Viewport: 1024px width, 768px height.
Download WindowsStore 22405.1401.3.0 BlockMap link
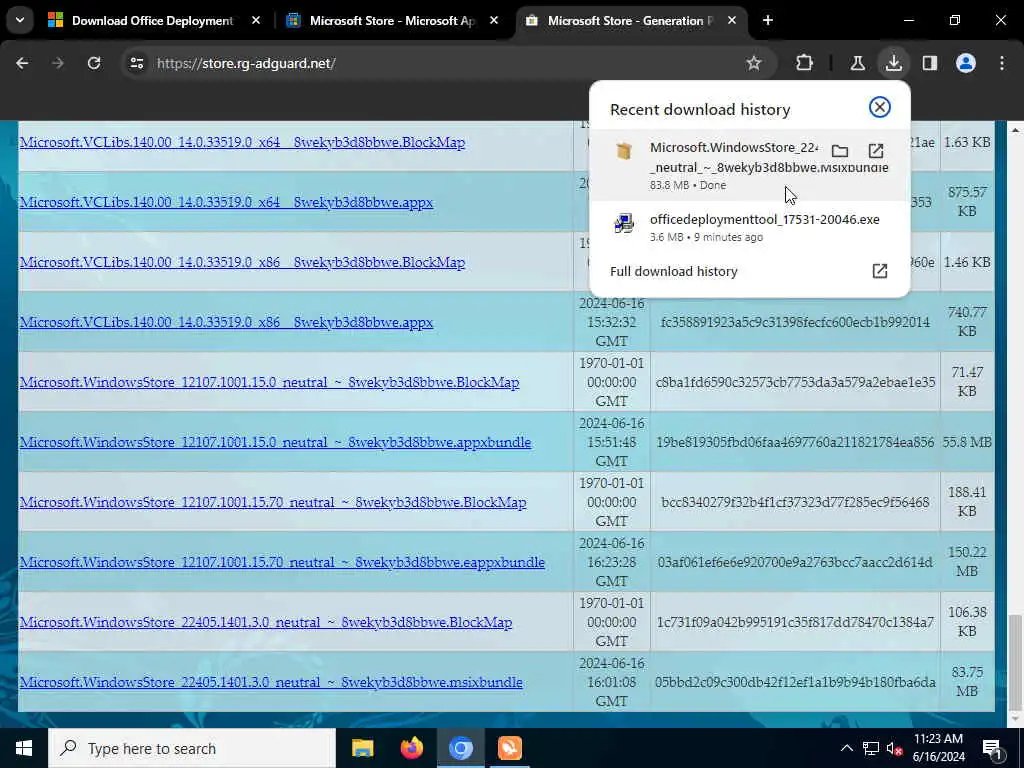[266, 623]
